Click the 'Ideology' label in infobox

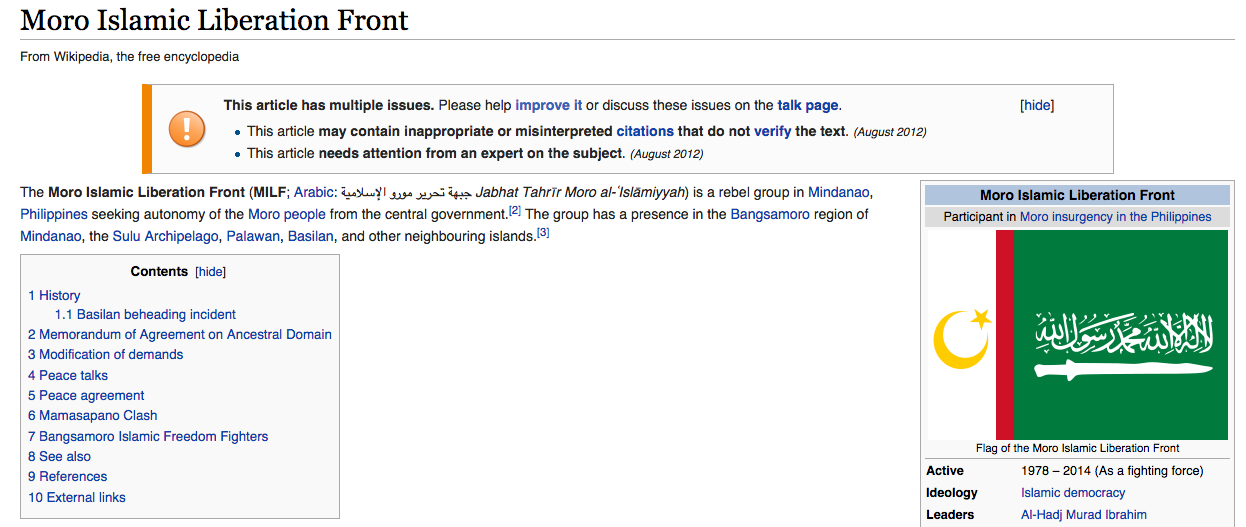[x=952, y=492]
